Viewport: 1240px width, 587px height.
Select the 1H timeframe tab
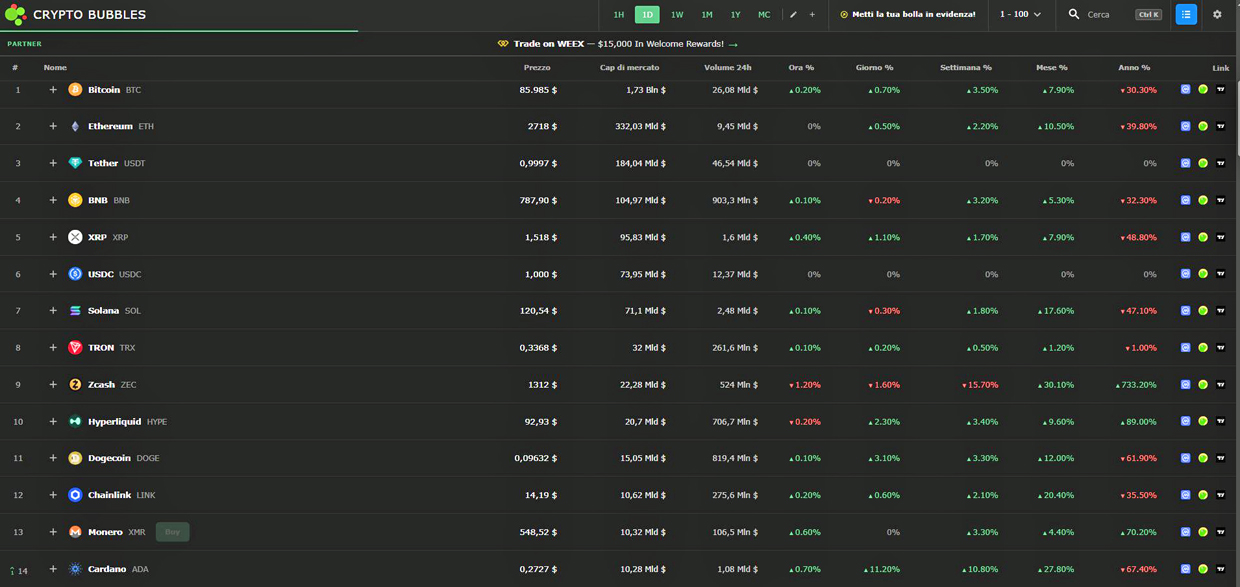[619, 15]
